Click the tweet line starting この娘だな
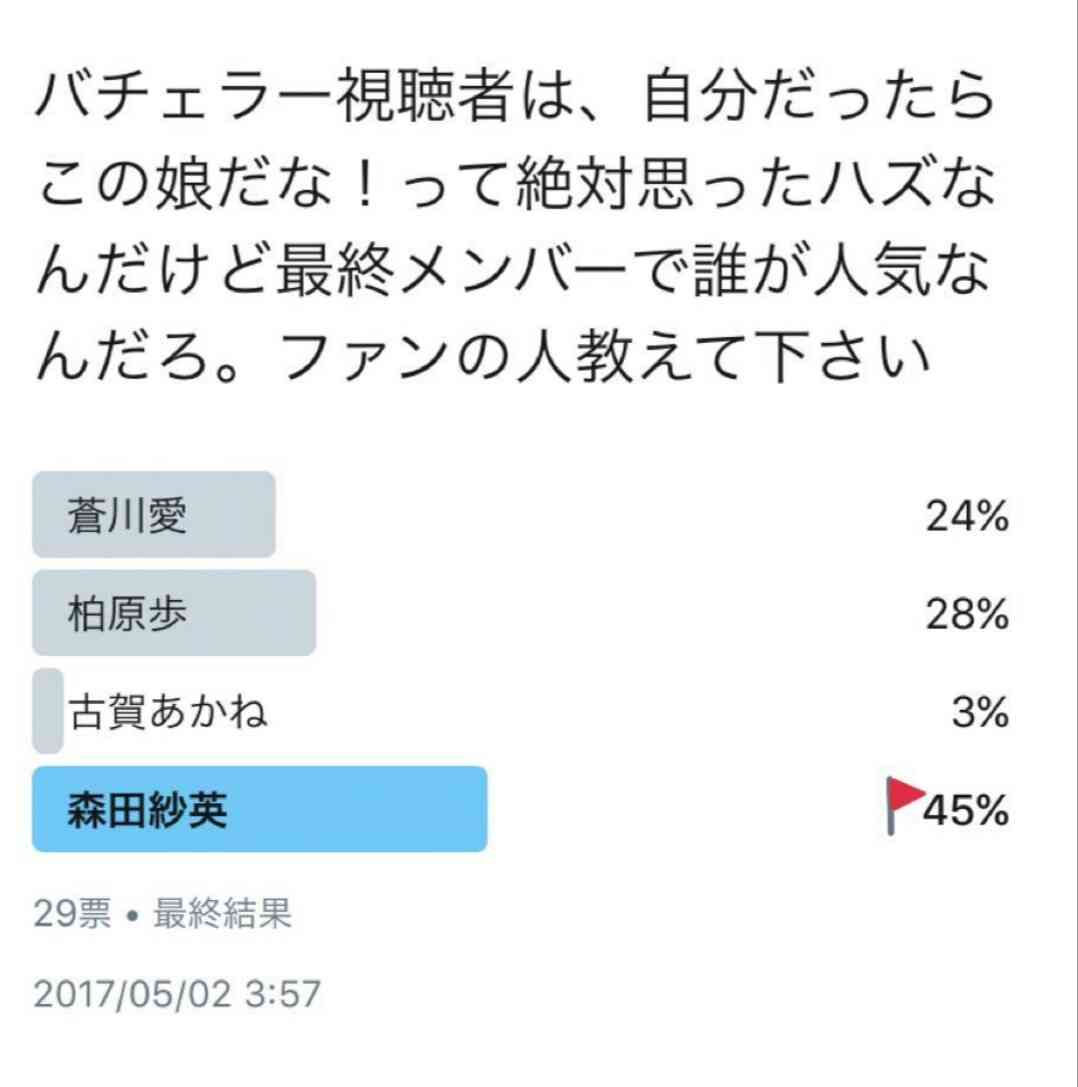 [514, 184]
